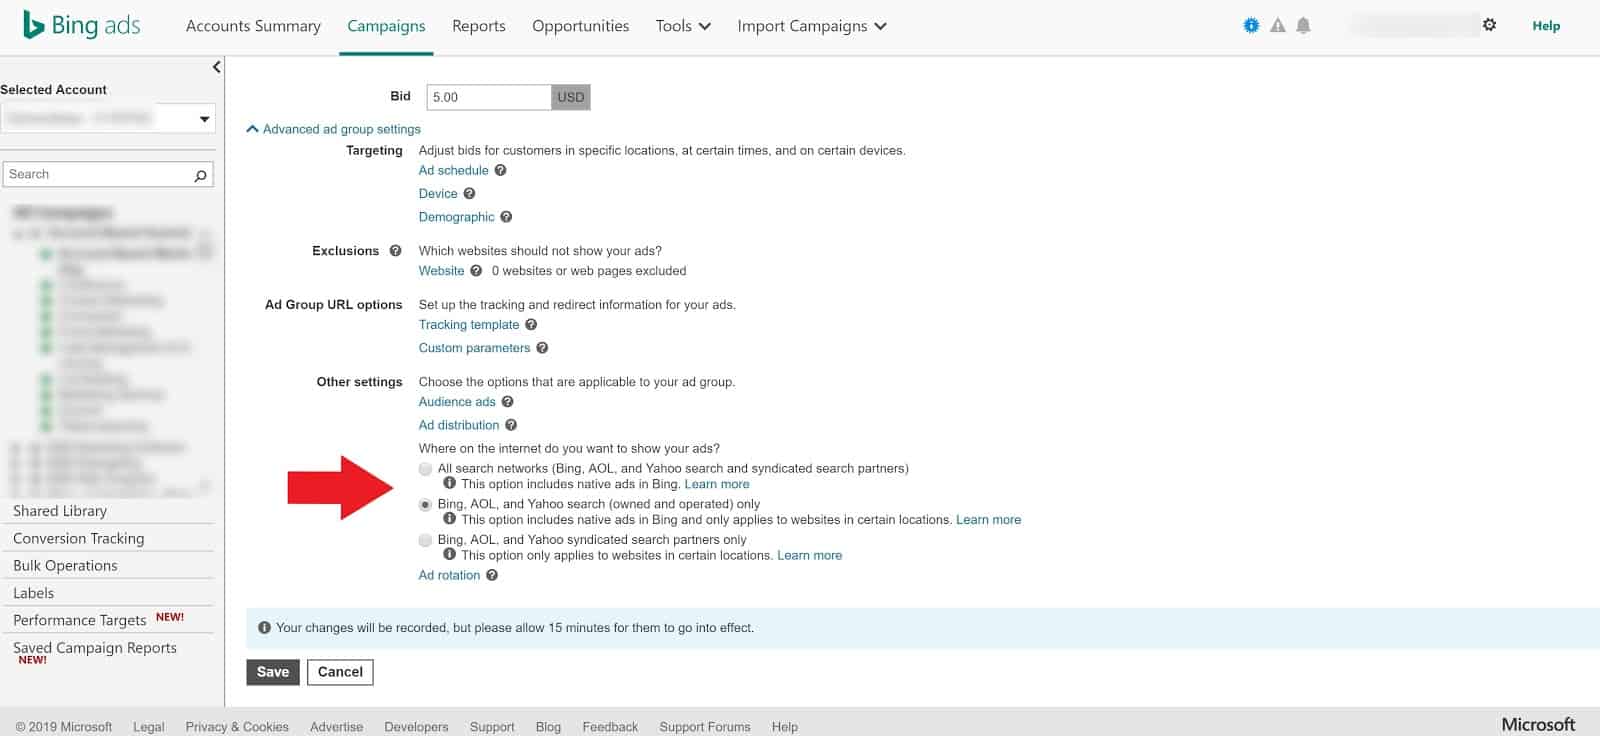Click the Bid amount input field

[489, 97]
